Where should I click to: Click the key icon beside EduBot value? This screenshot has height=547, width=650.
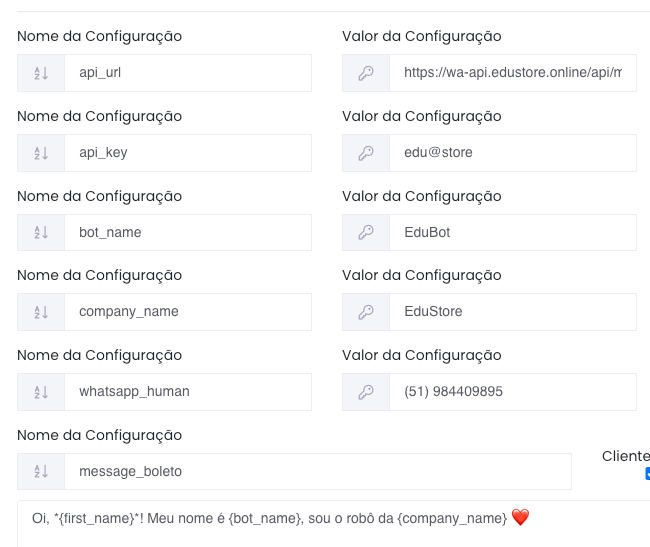click(366, 232)
